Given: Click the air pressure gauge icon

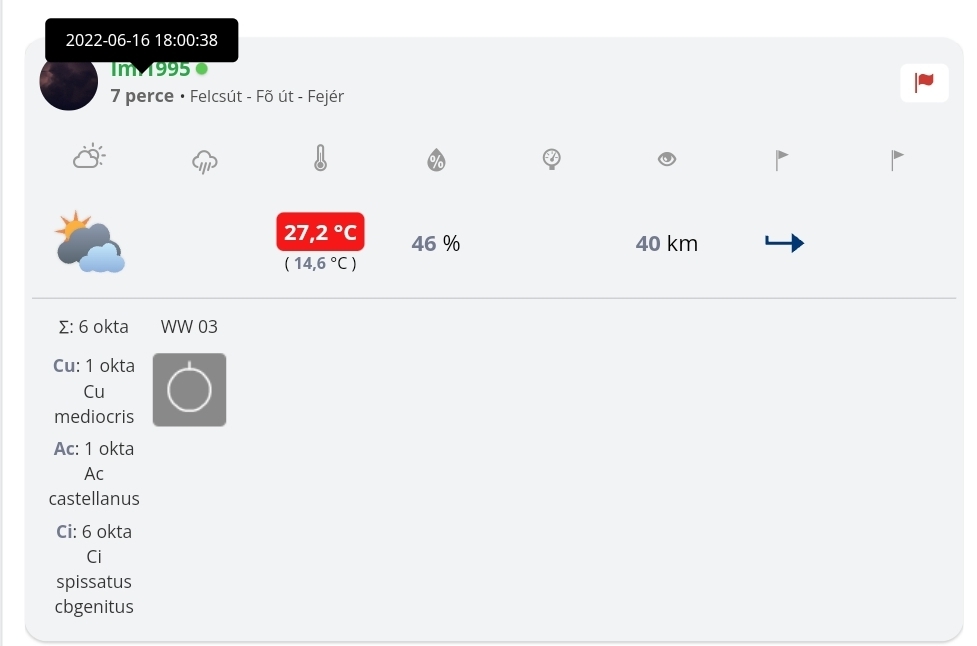Looking at the screenshot, I should [550, 159].
